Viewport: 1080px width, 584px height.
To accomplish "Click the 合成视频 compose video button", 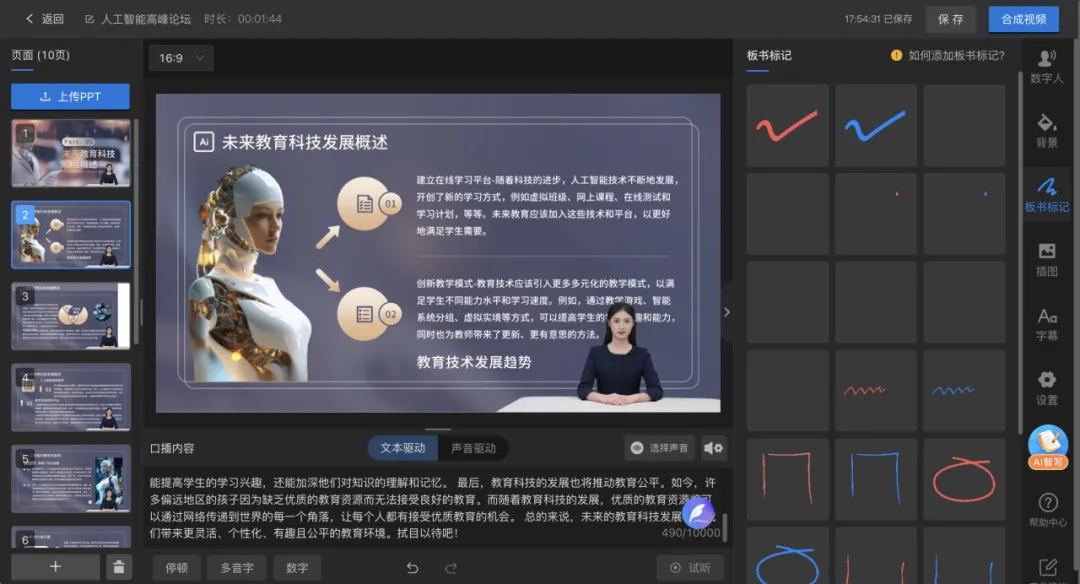I will (1023, 19).
